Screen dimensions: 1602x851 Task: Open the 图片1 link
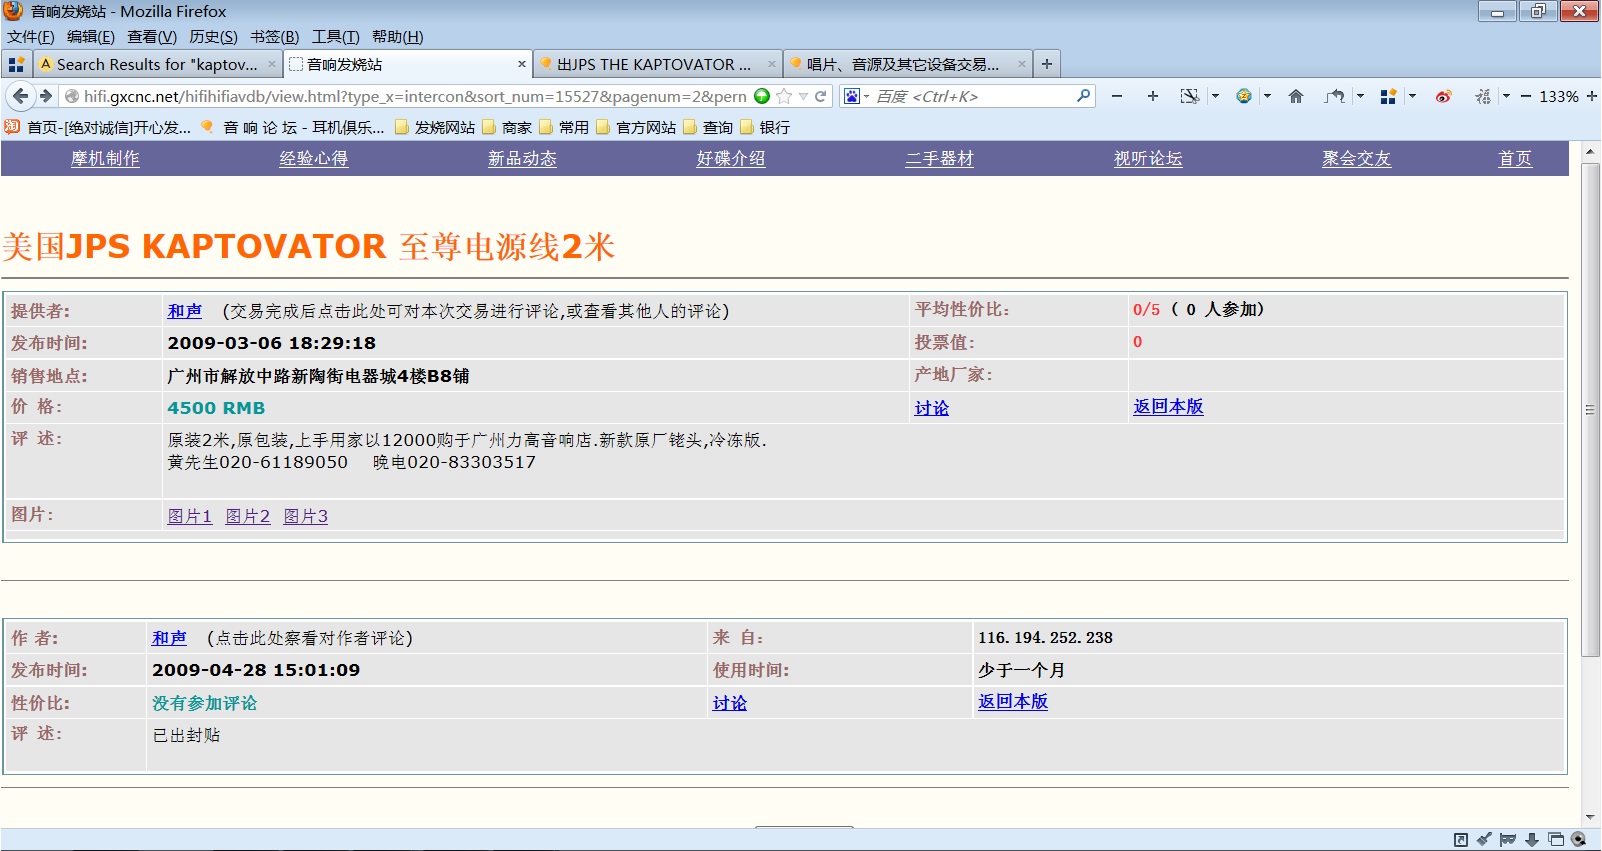tap(190, 516)
